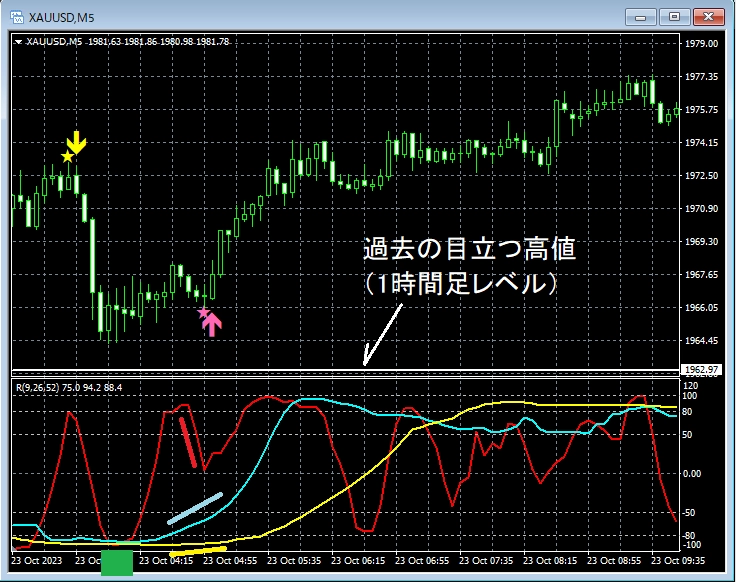The height and width of the screenshot is (582, 737).
Task: Select the pink up arrow buy signal
Action: [212, 324]
